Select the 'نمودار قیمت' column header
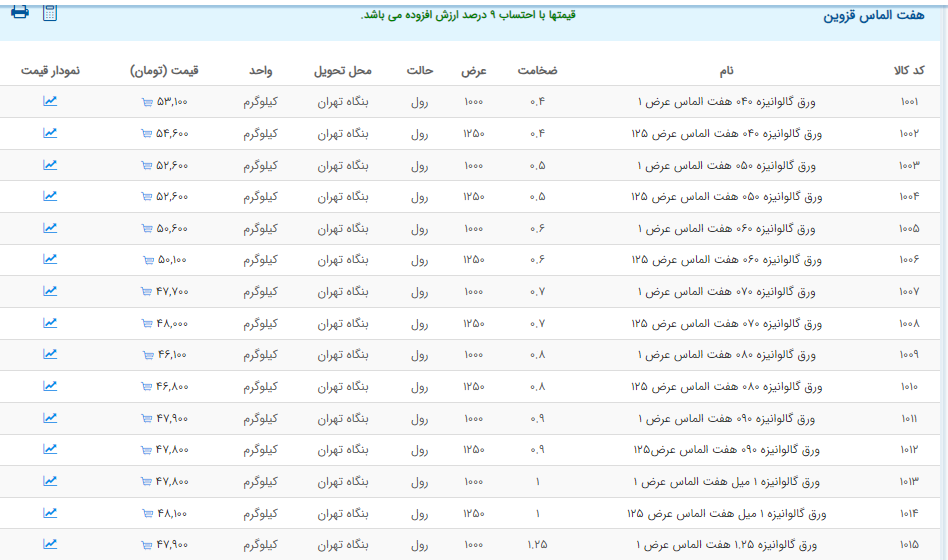The height and width of the screenshot is (560, 948). pos(50,70)
